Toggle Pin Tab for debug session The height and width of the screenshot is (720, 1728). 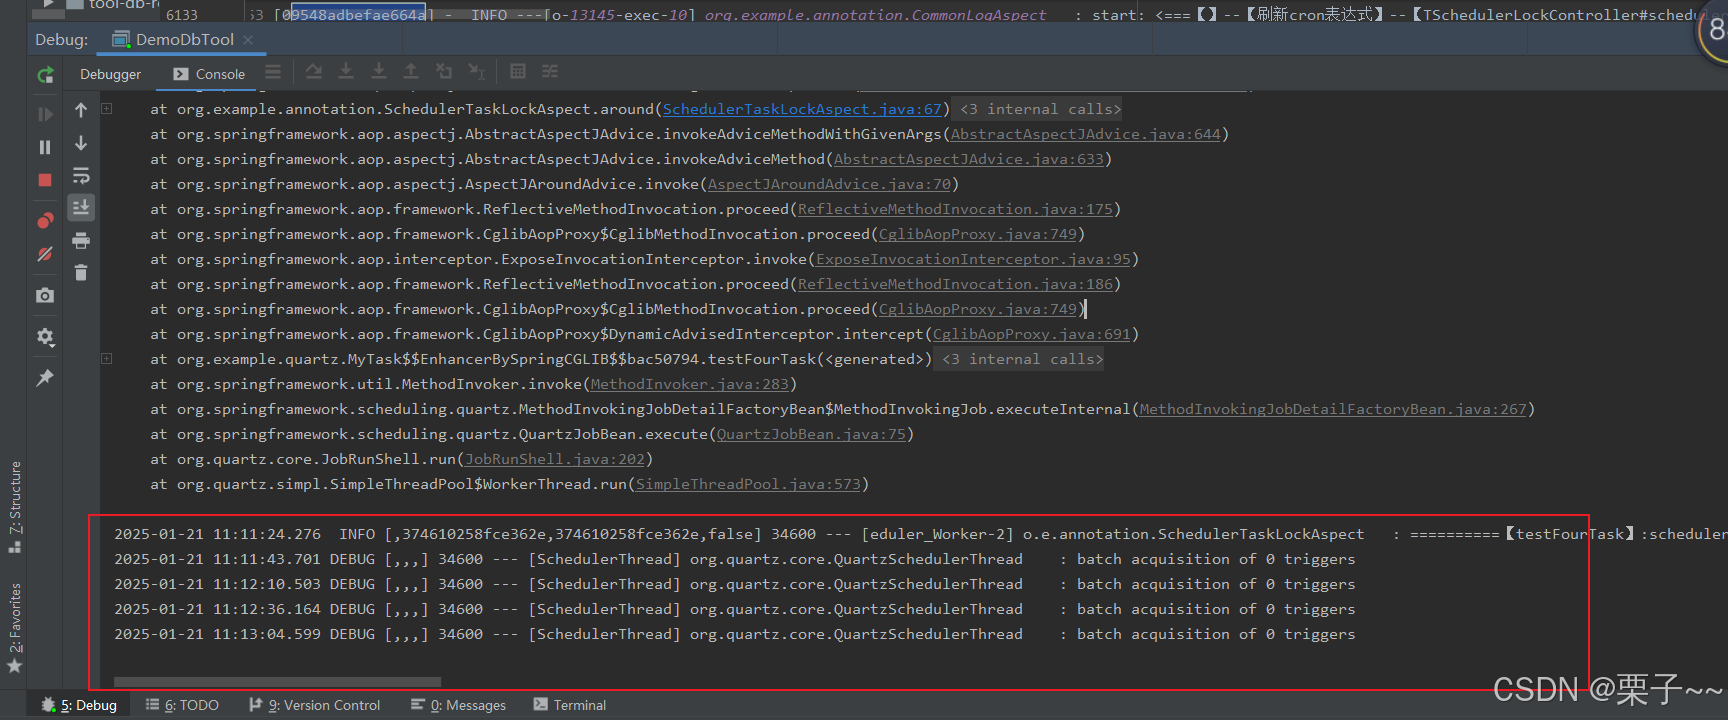pyautogui.click(x=45, y=378)
